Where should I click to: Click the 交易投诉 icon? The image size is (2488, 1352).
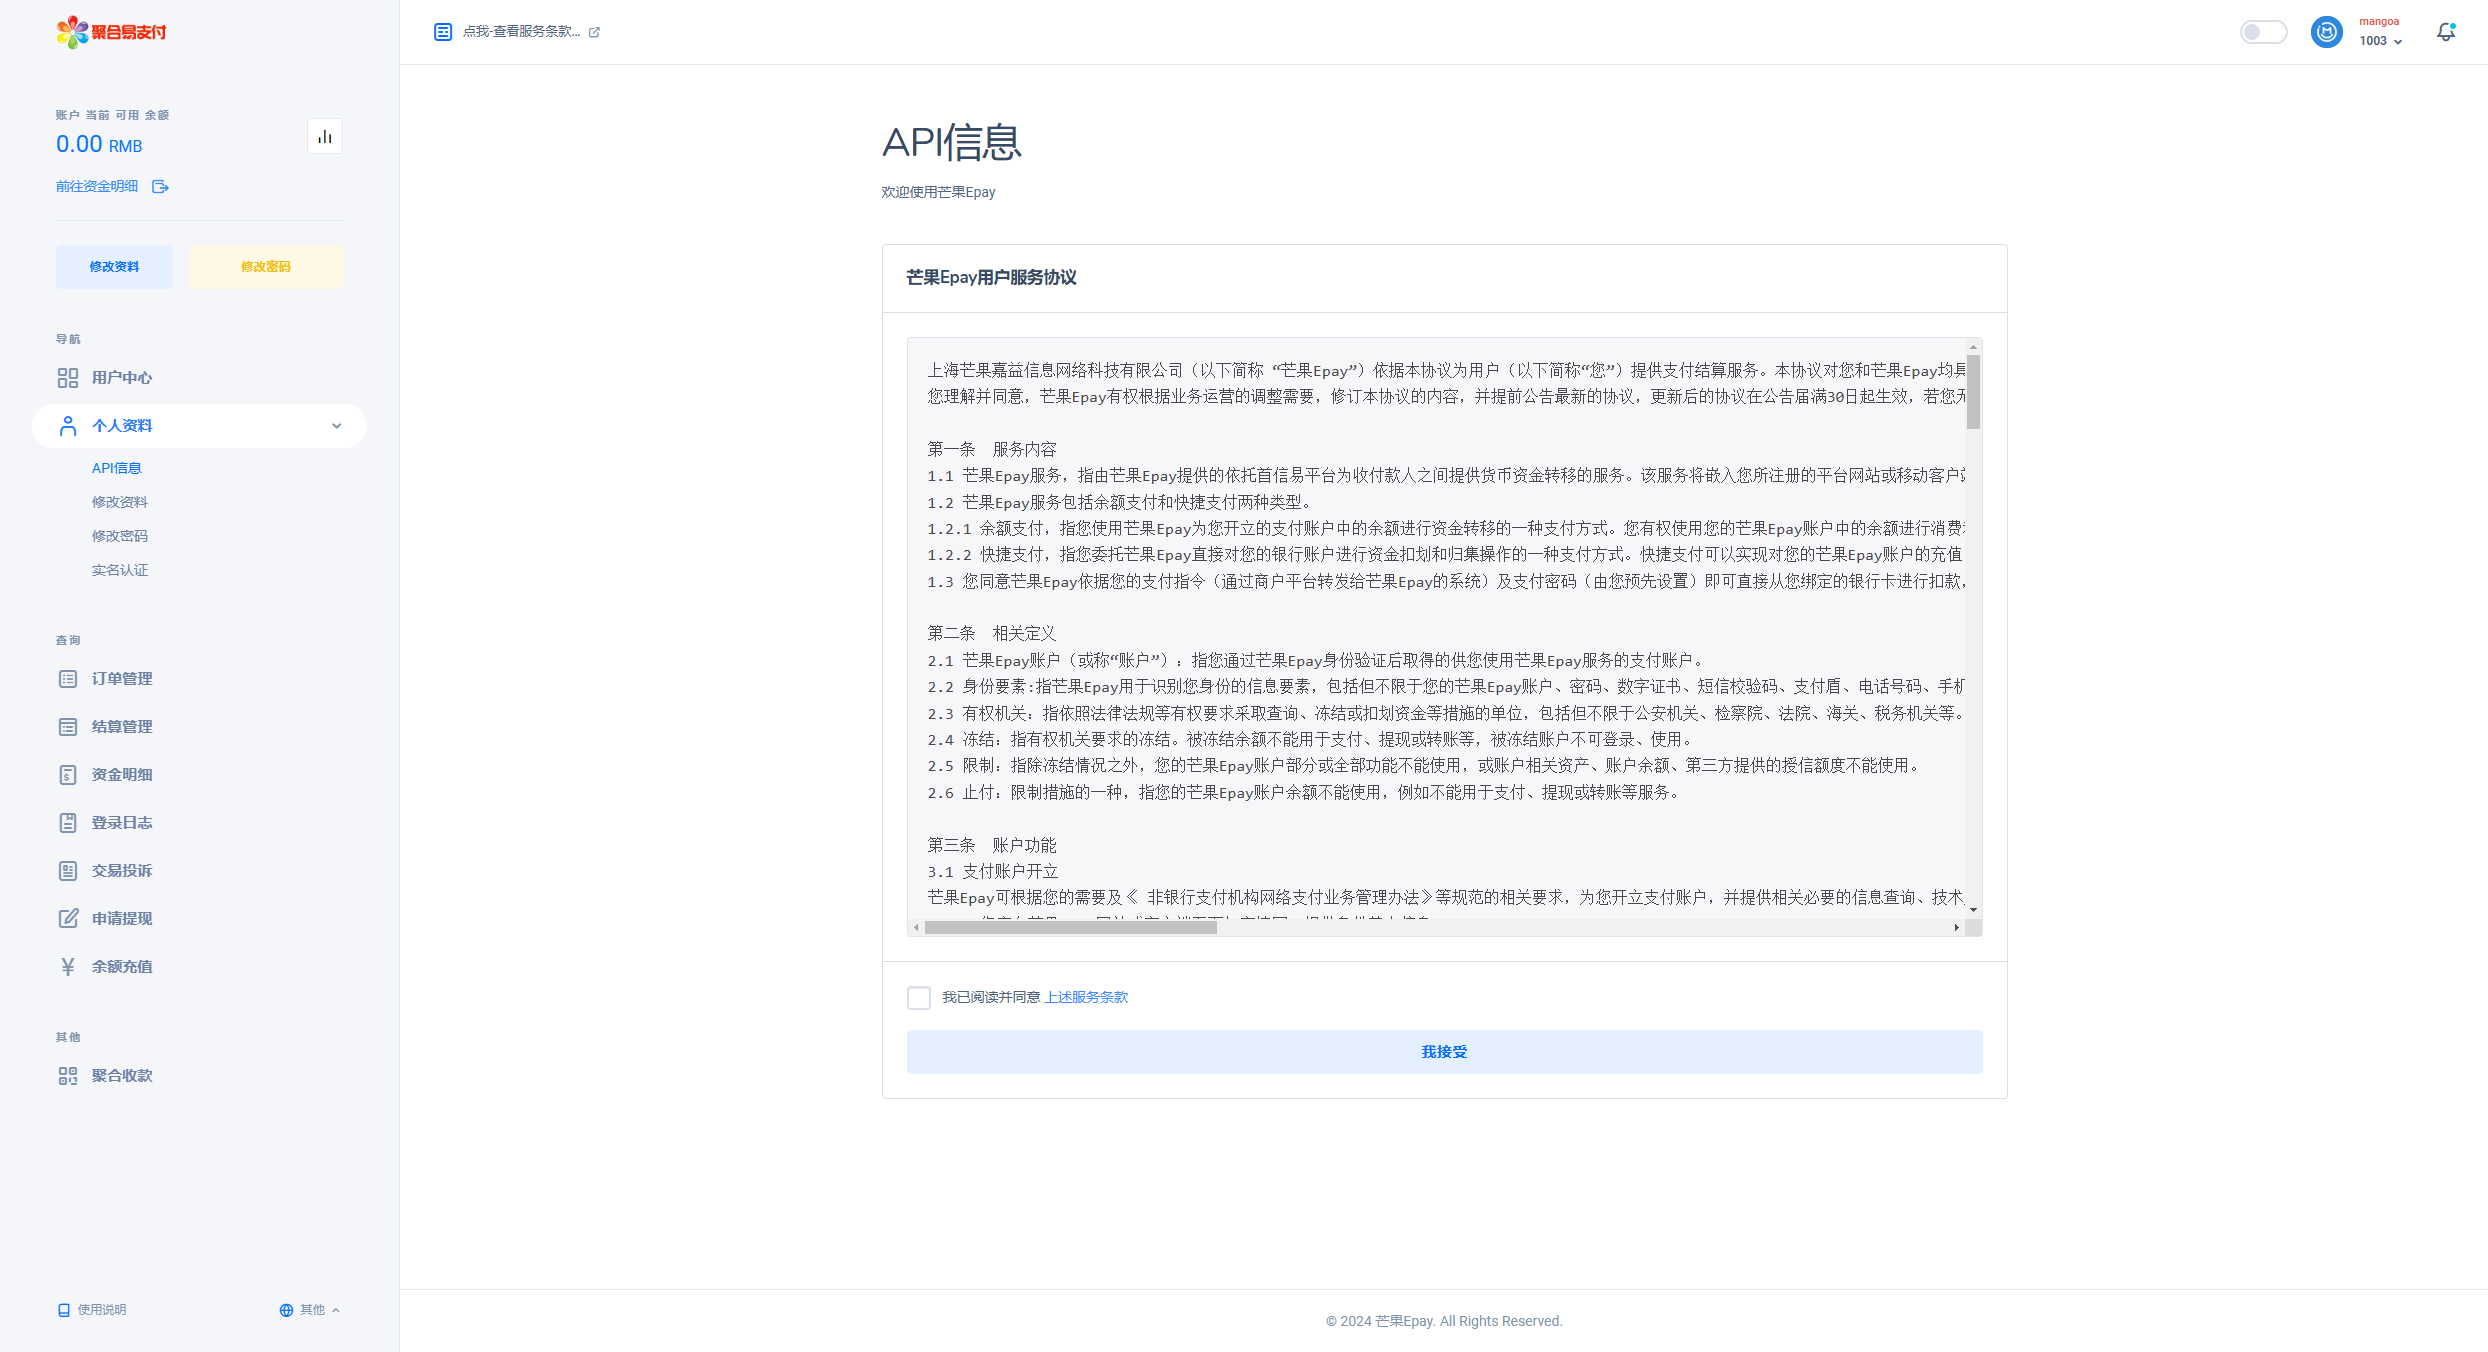pos(68,871)
